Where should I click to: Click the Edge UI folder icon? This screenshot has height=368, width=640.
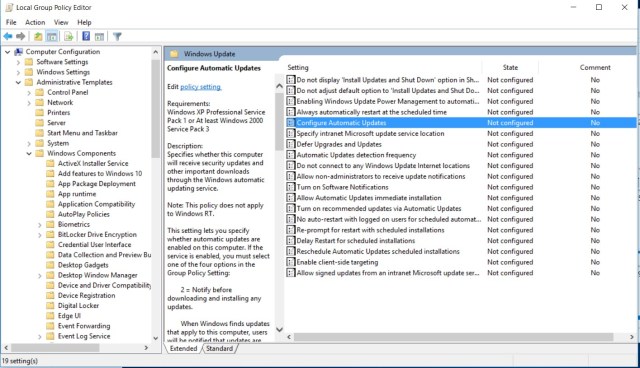click(x=50, y=316)
